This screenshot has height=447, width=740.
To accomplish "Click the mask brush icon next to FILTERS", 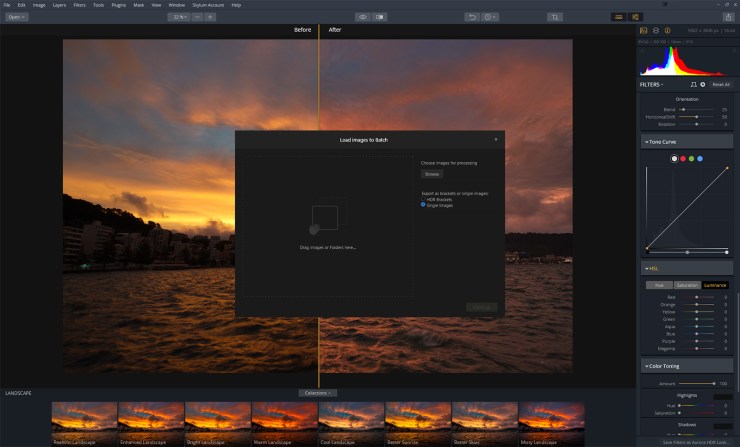I will pyautogui.click(x=693, y=84).
